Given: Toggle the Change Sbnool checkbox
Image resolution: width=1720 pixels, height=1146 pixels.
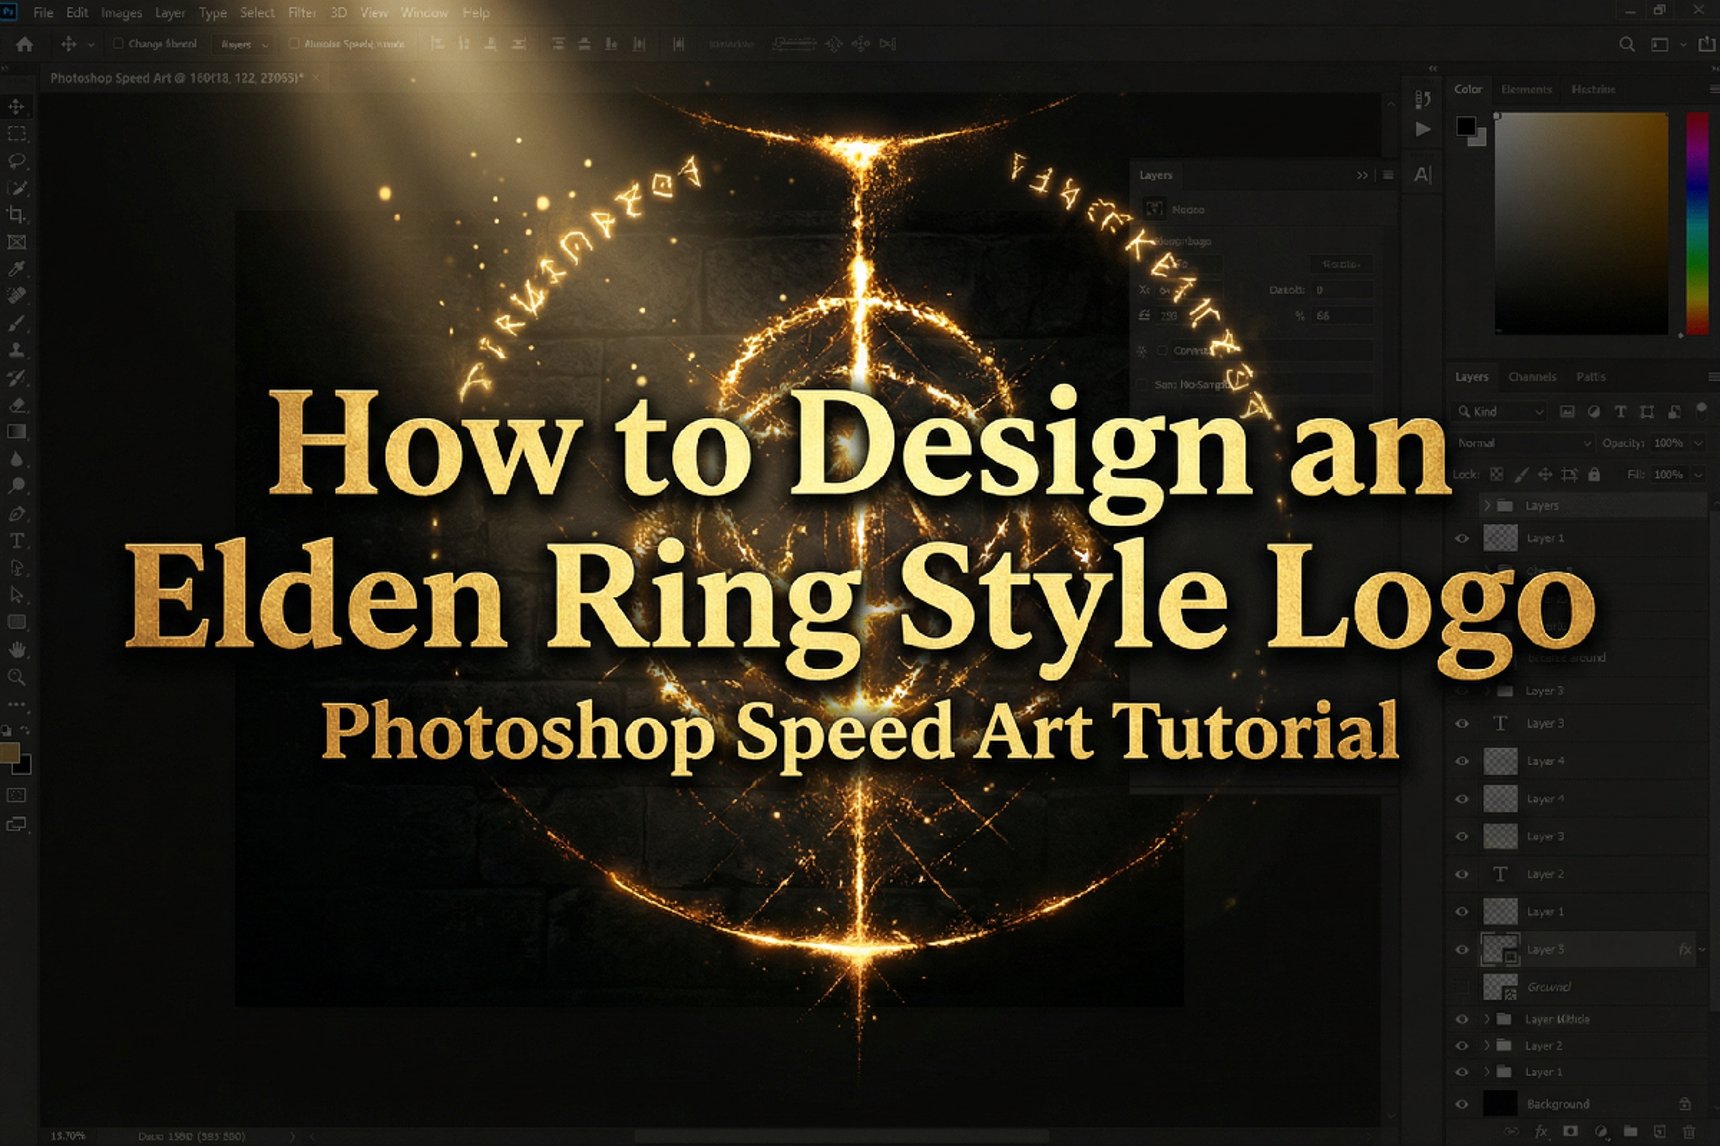Looking at the screenshot, I should 118,44.
